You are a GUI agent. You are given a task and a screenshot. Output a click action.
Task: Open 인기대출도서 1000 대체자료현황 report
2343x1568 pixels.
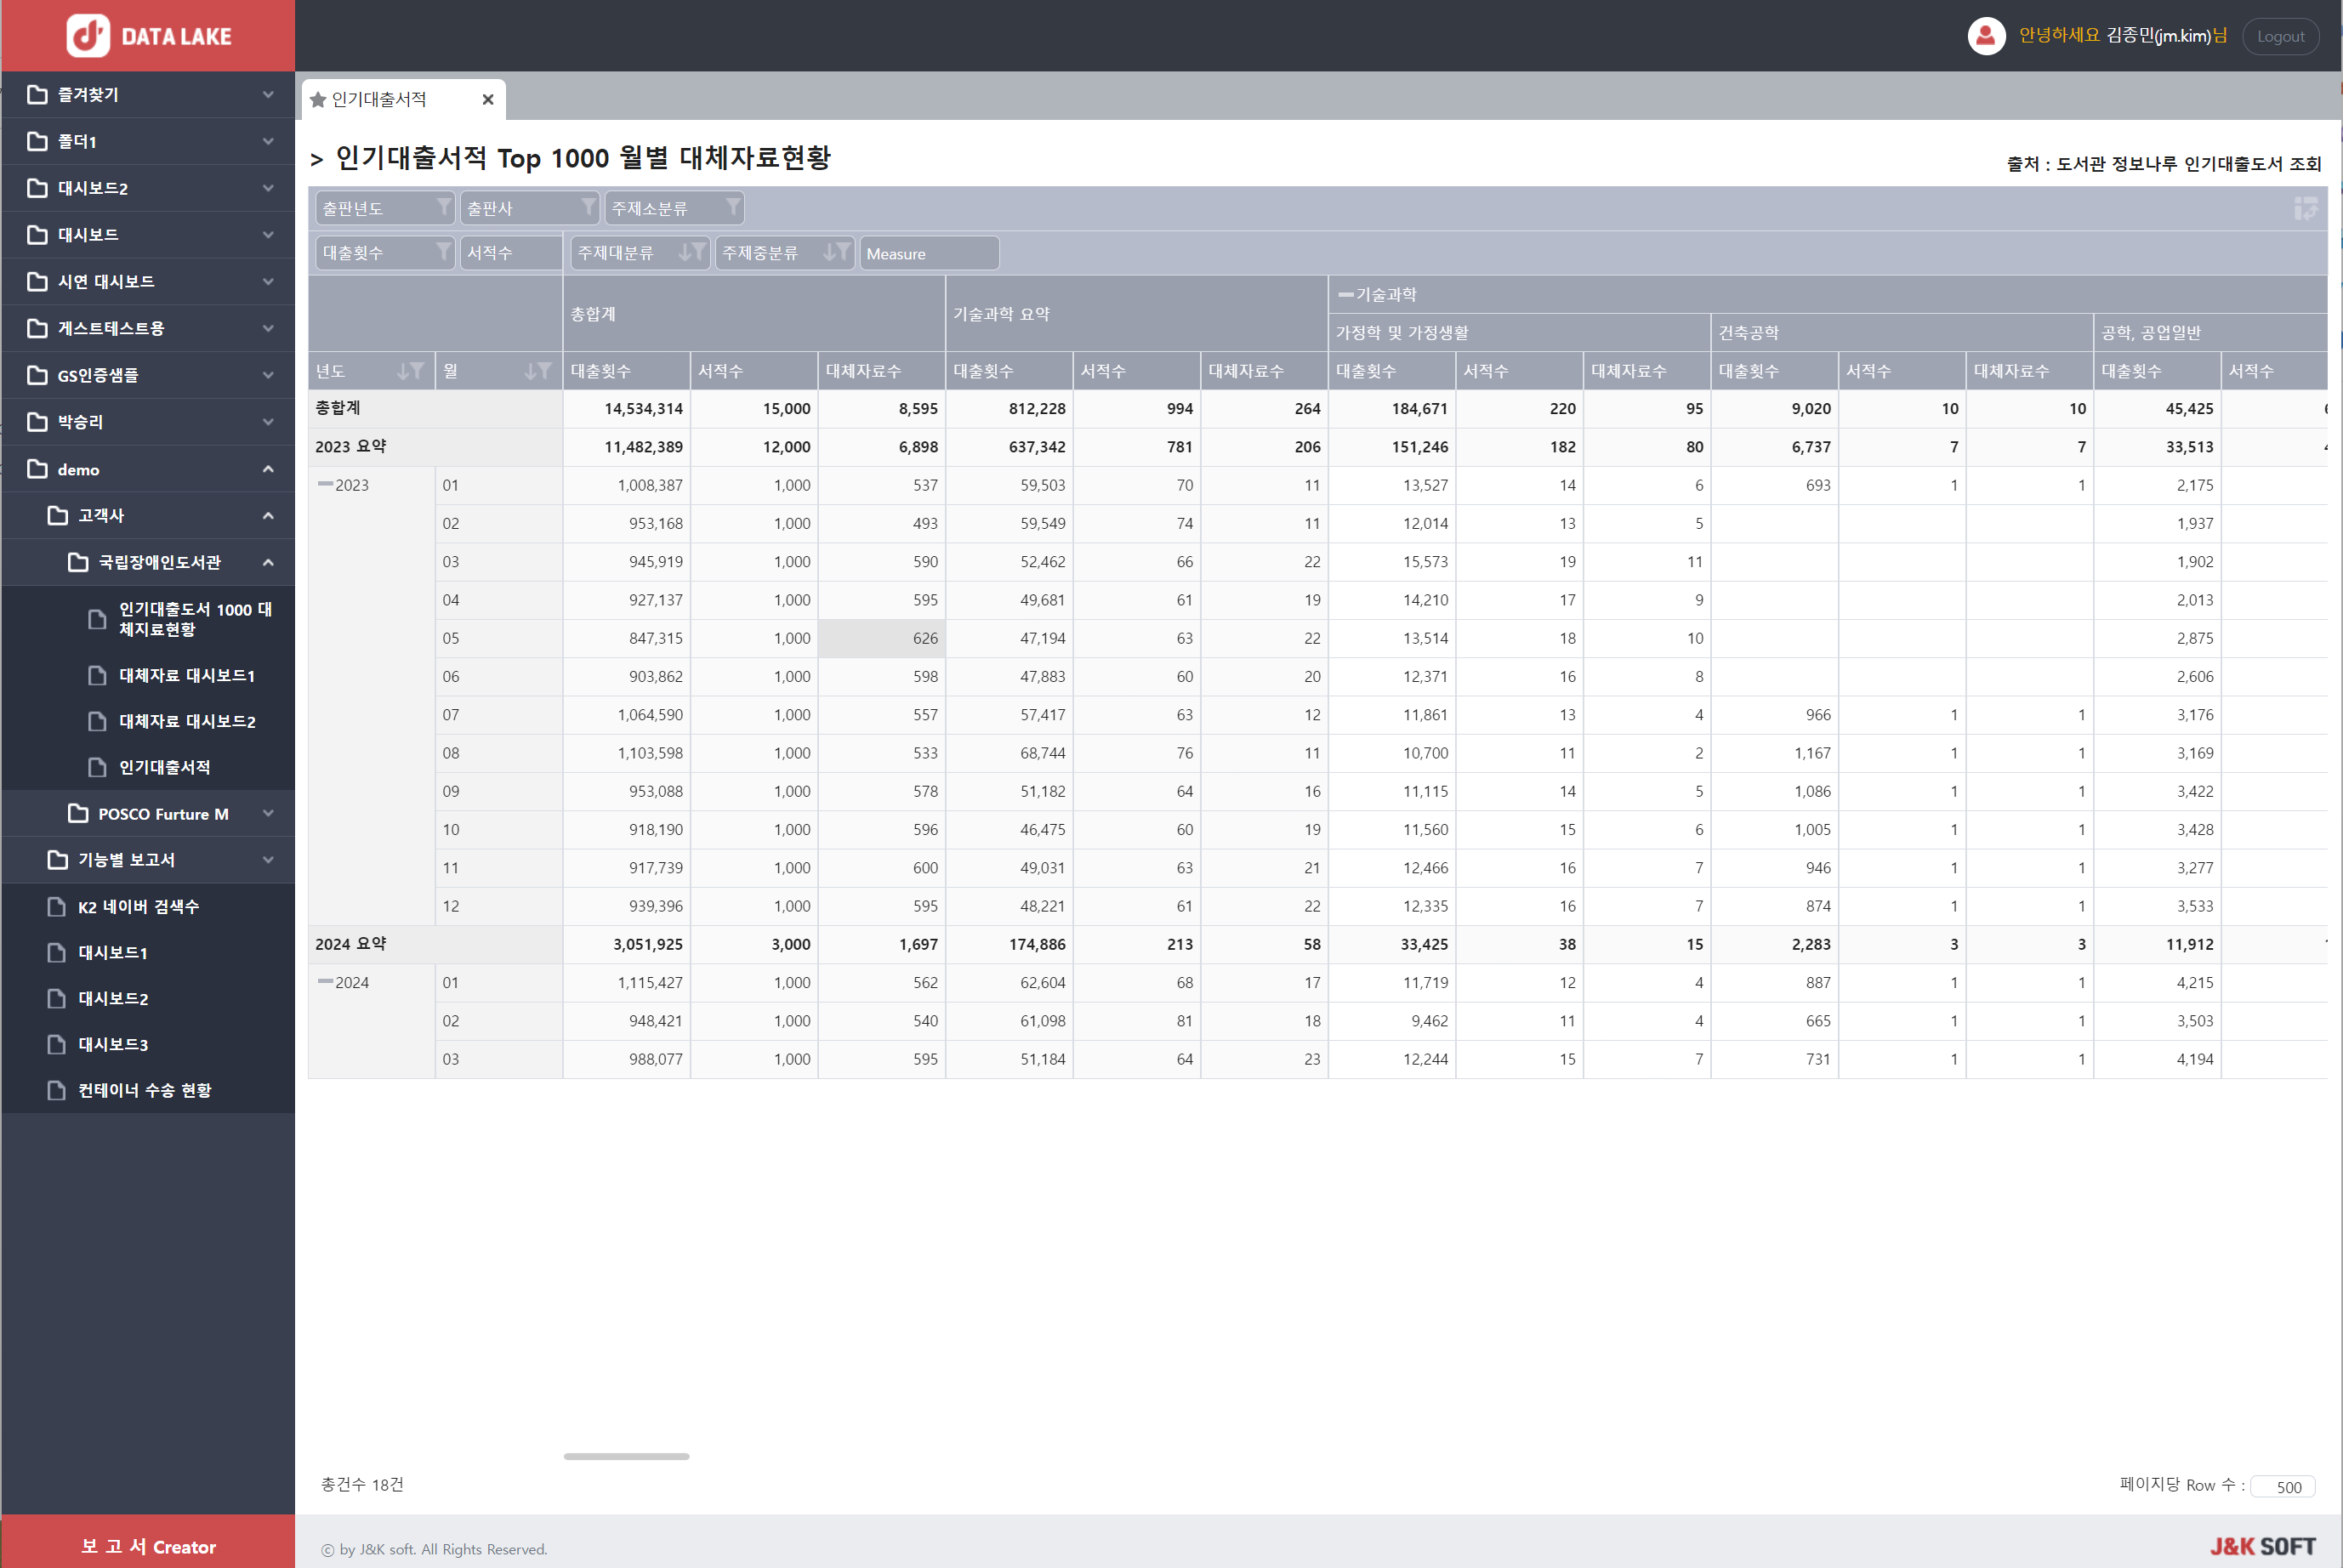tap(195, 619)
